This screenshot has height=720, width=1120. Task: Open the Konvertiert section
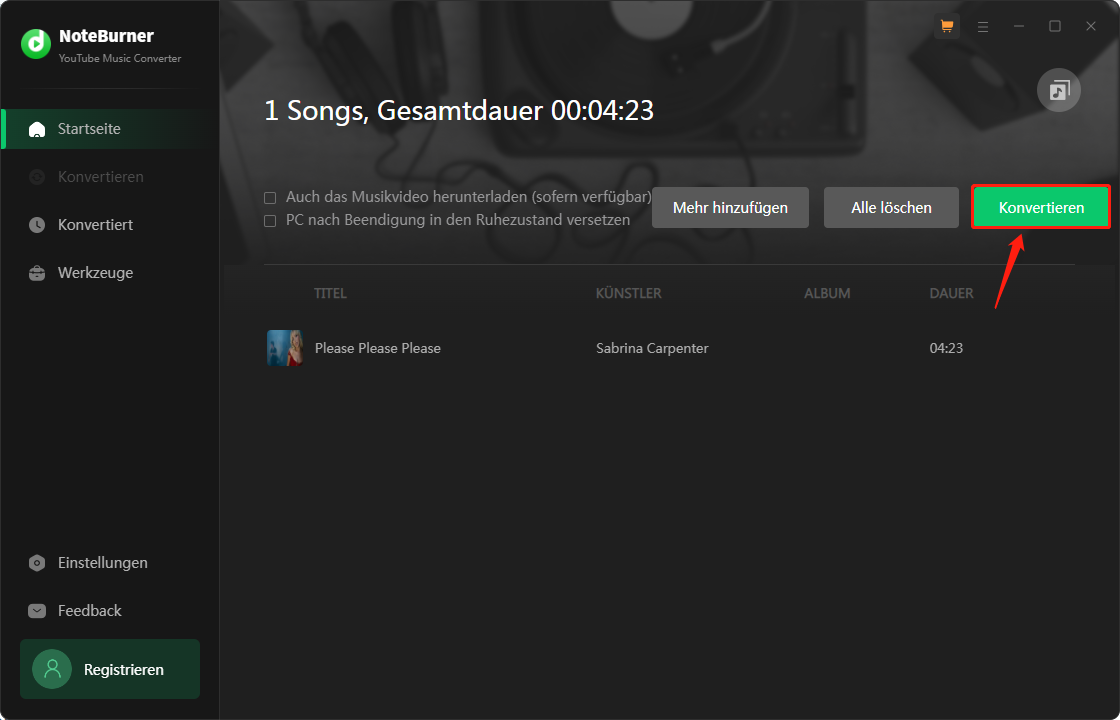tap(111, 225)
